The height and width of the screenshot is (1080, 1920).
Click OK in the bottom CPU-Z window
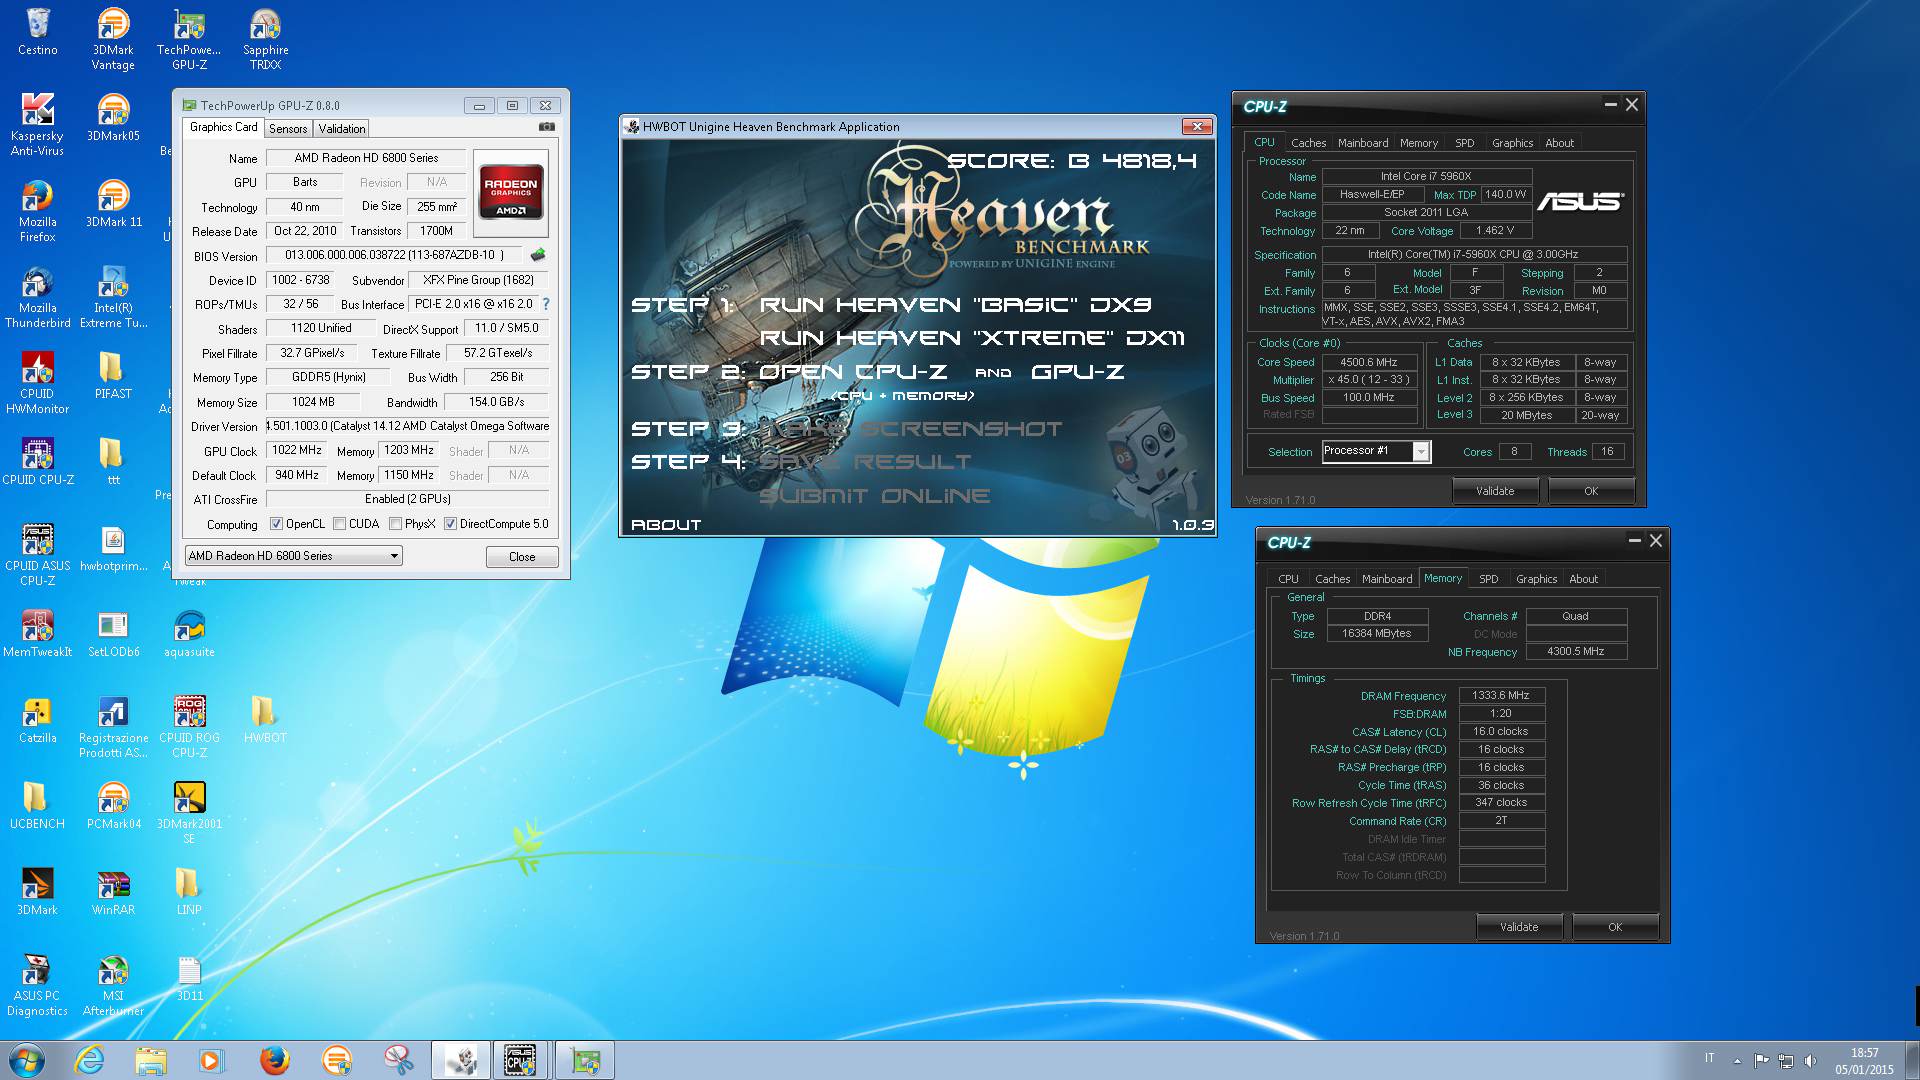point(1615,927)
